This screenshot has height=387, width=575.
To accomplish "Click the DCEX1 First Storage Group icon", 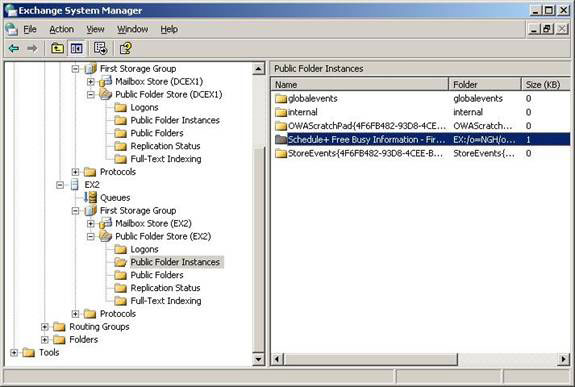I will point(91,69).
